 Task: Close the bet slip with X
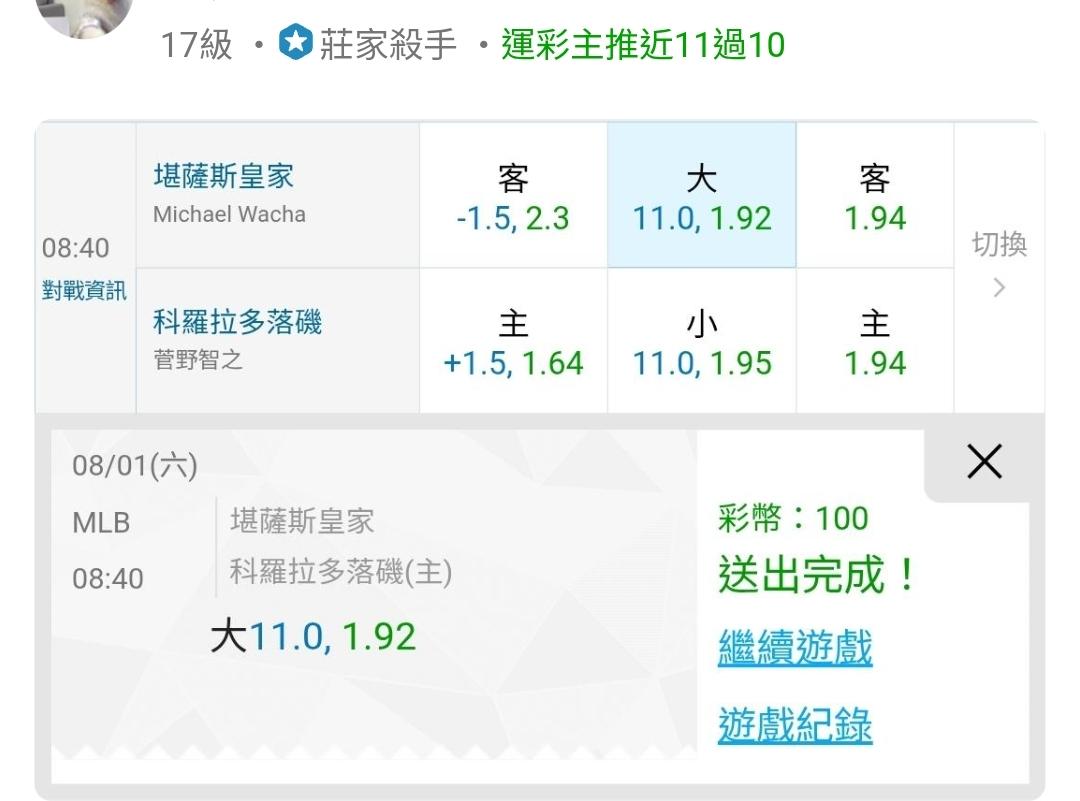(x=984, y=461)
